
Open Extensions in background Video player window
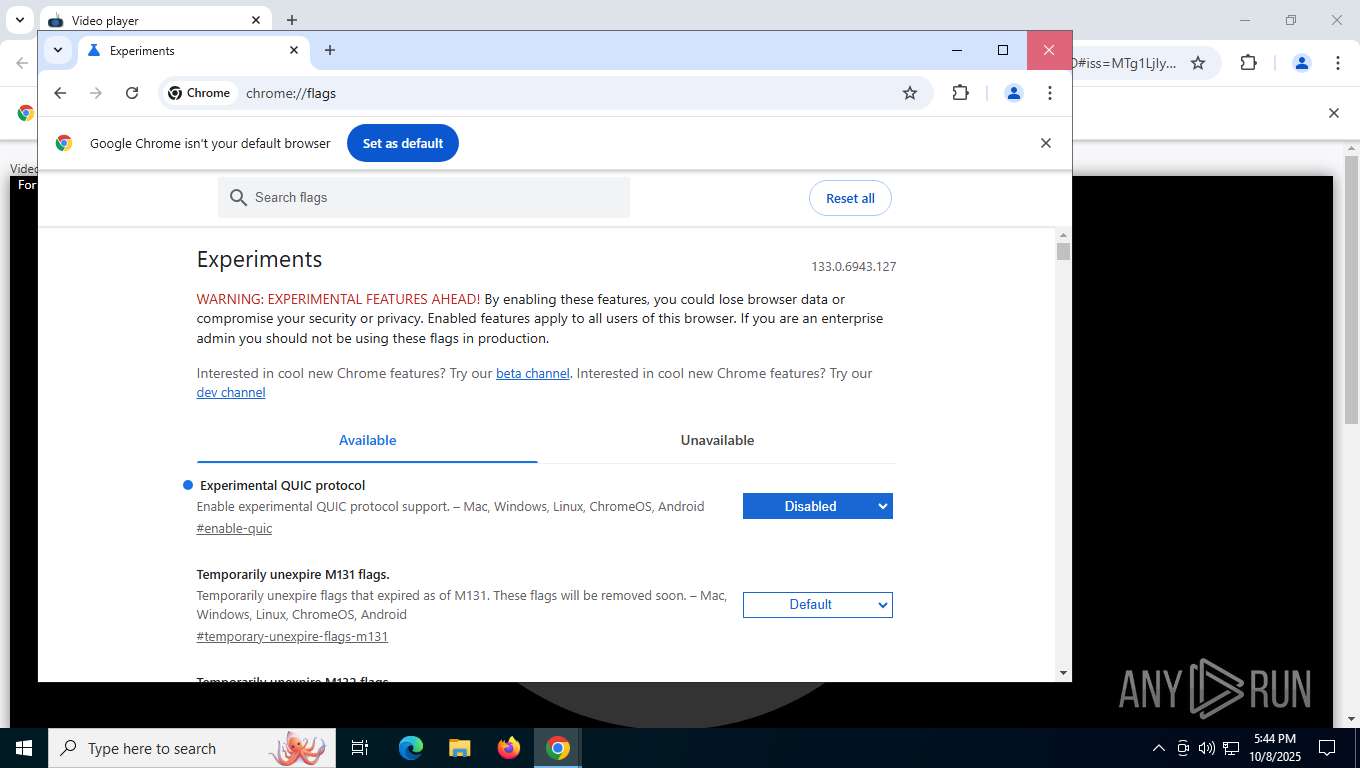pos(1248,63)
